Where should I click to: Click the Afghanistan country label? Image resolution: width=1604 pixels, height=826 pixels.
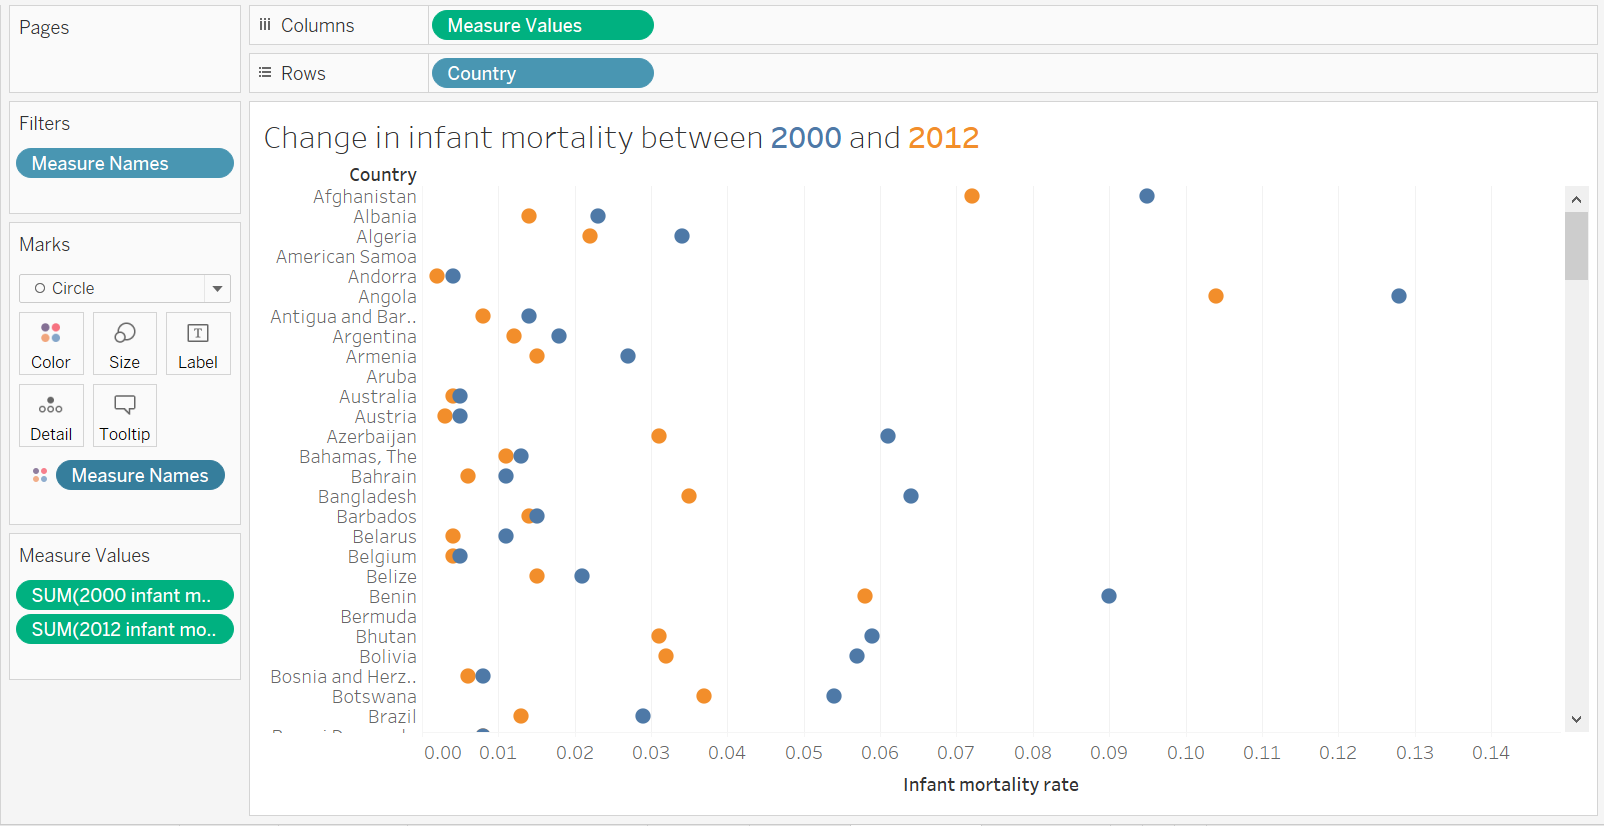[x=364, y=196]
